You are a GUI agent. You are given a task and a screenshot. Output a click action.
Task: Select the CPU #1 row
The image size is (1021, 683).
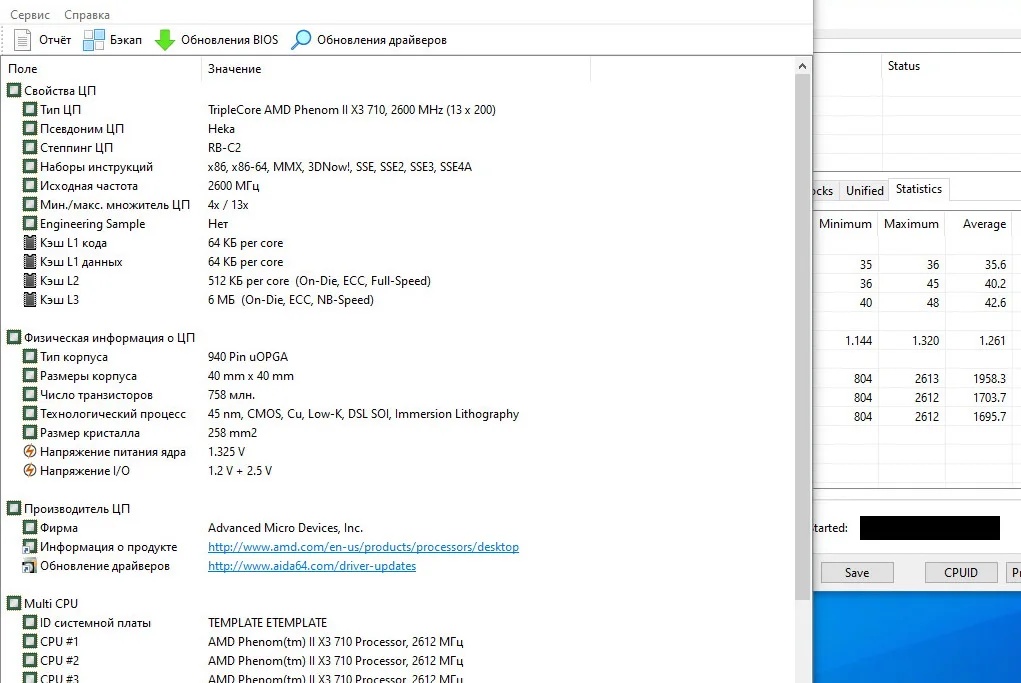coord(399,641)
